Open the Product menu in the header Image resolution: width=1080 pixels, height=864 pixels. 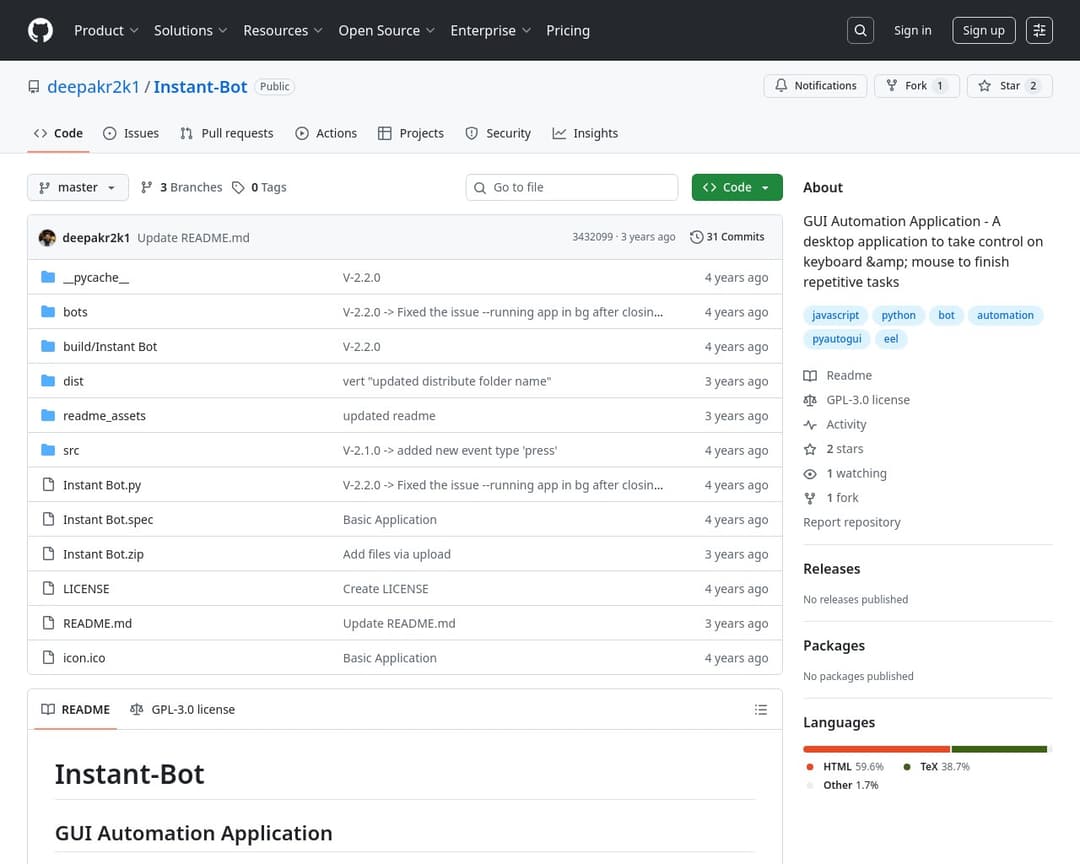pos(105,30)
